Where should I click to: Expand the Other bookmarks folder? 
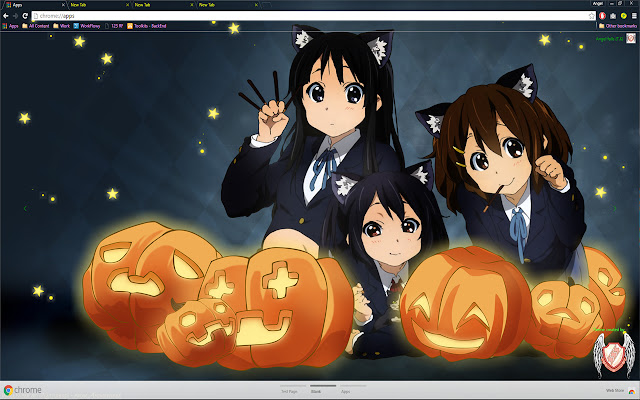click(618, 26)
